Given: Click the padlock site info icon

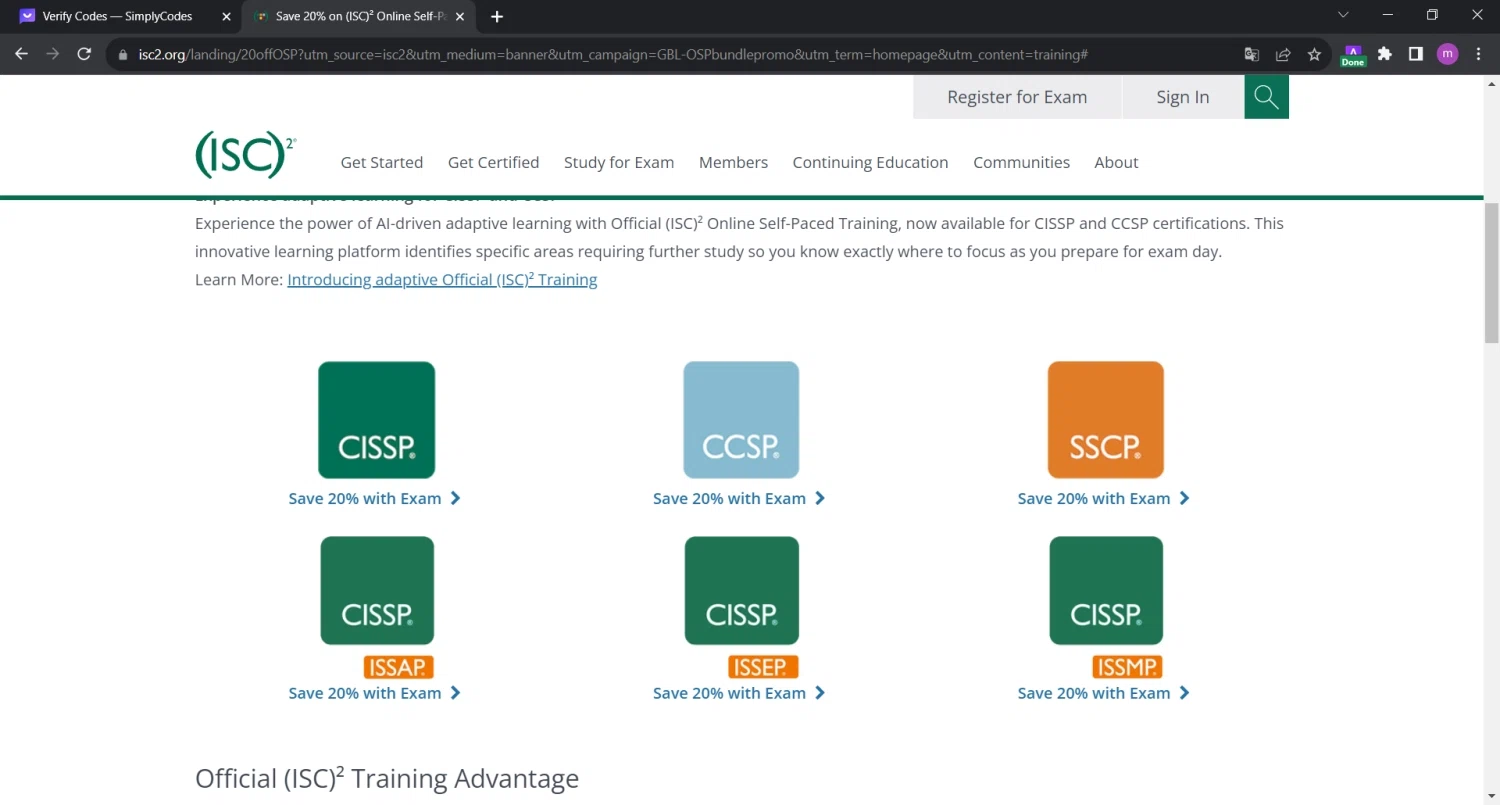Looking at the screenshot, I should (124, 55).
